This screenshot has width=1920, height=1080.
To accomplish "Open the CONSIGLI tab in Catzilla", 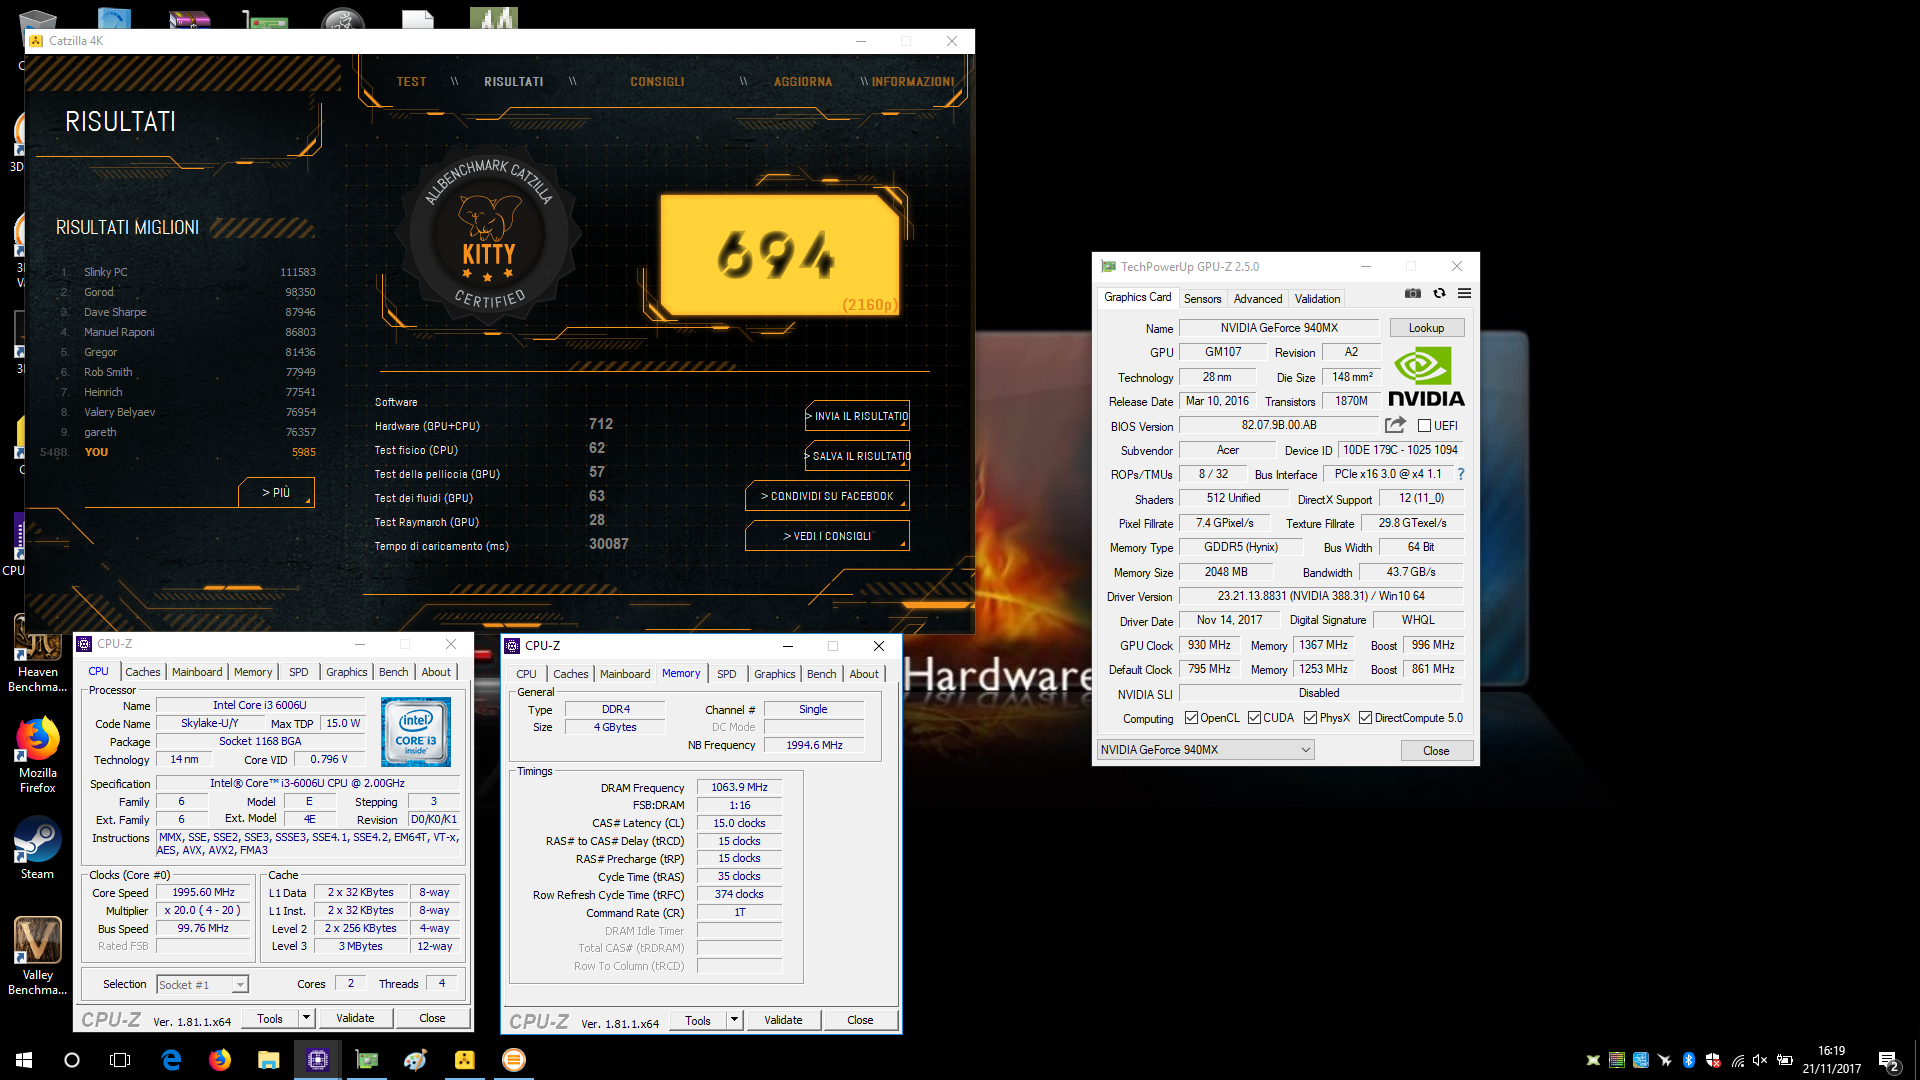I will [657, 82].
